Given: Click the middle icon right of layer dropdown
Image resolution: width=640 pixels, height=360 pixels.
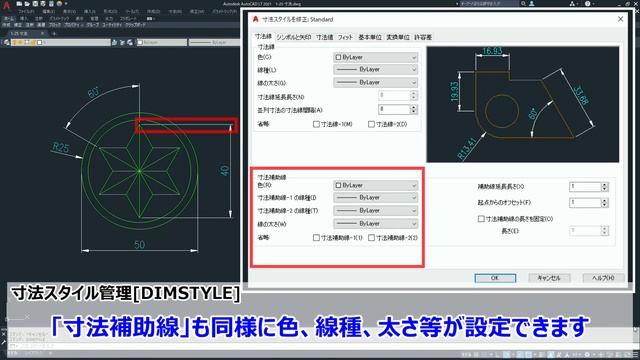Looking at the screenshot, I should (122, 42).
